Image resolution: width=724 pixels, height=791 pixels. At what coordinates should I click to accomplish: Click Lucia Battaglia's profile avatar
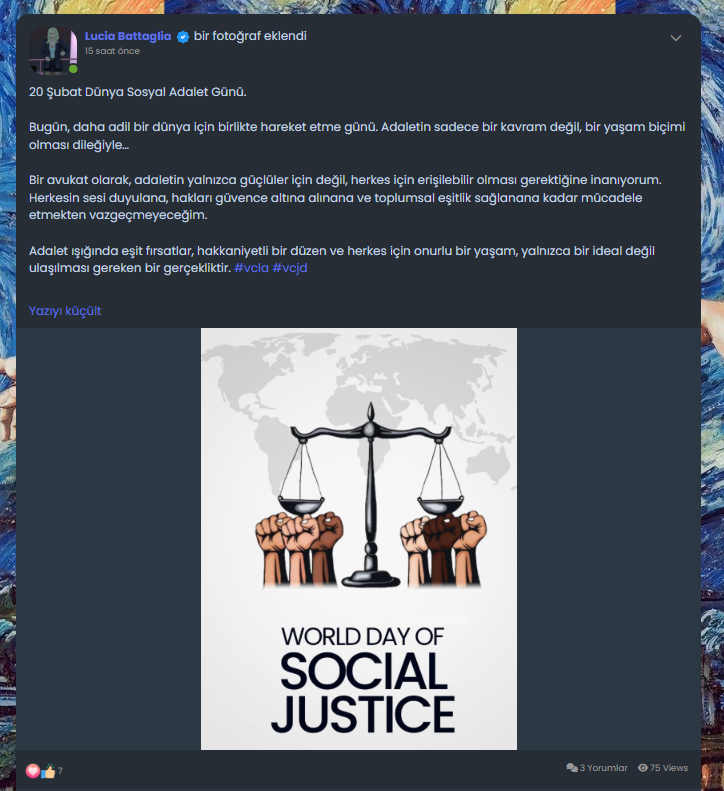click(x=53, y=51)
